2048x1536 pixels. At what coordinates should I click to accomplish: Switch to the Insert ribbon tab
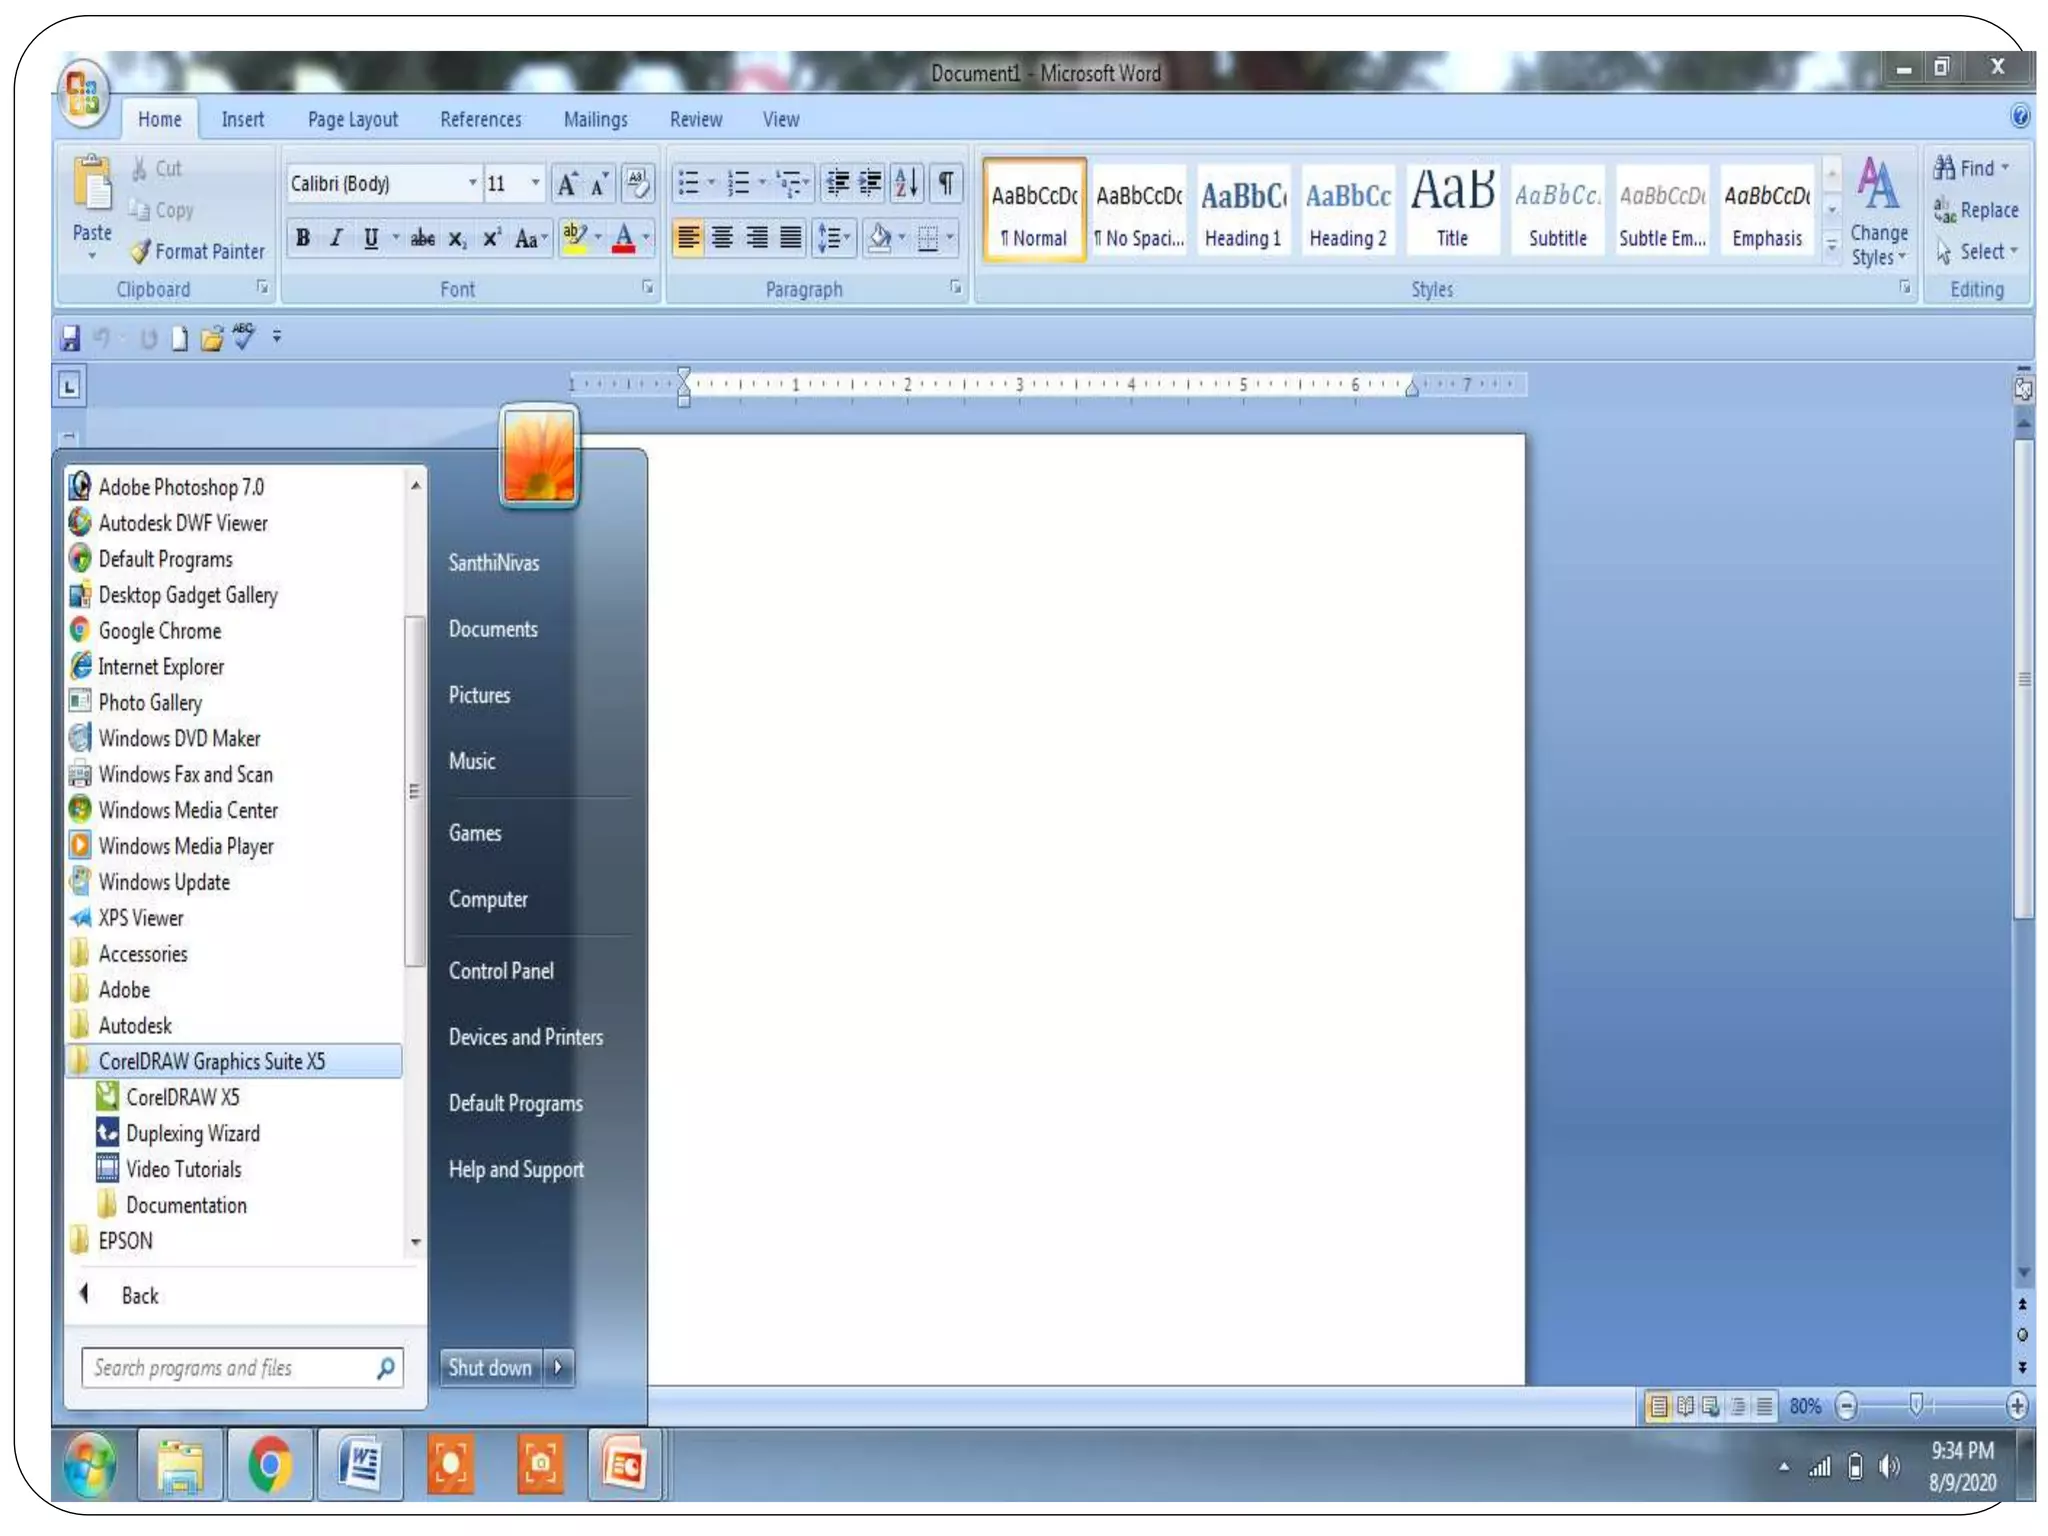coord(242,119)
